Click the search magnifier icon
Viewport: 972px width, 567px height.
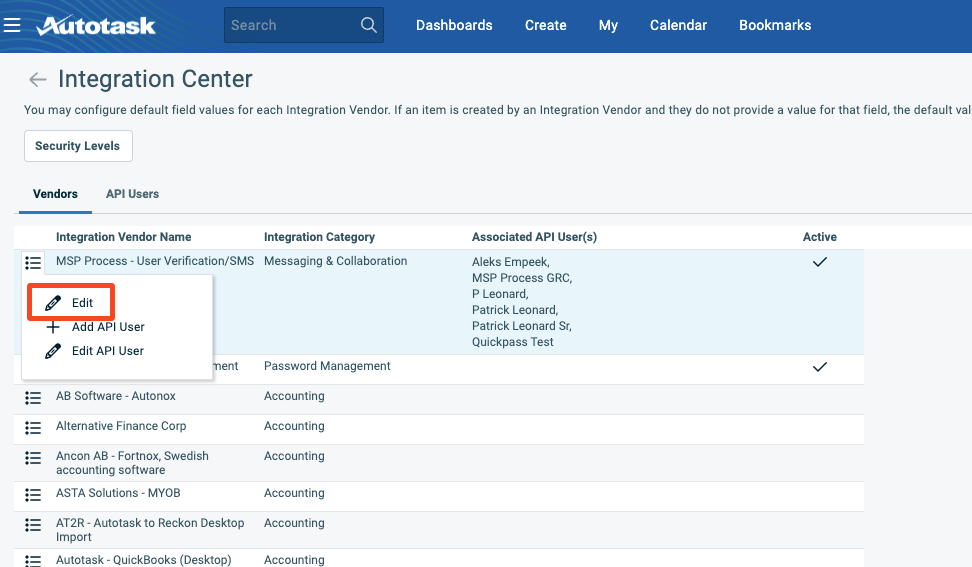pos(368,25)
